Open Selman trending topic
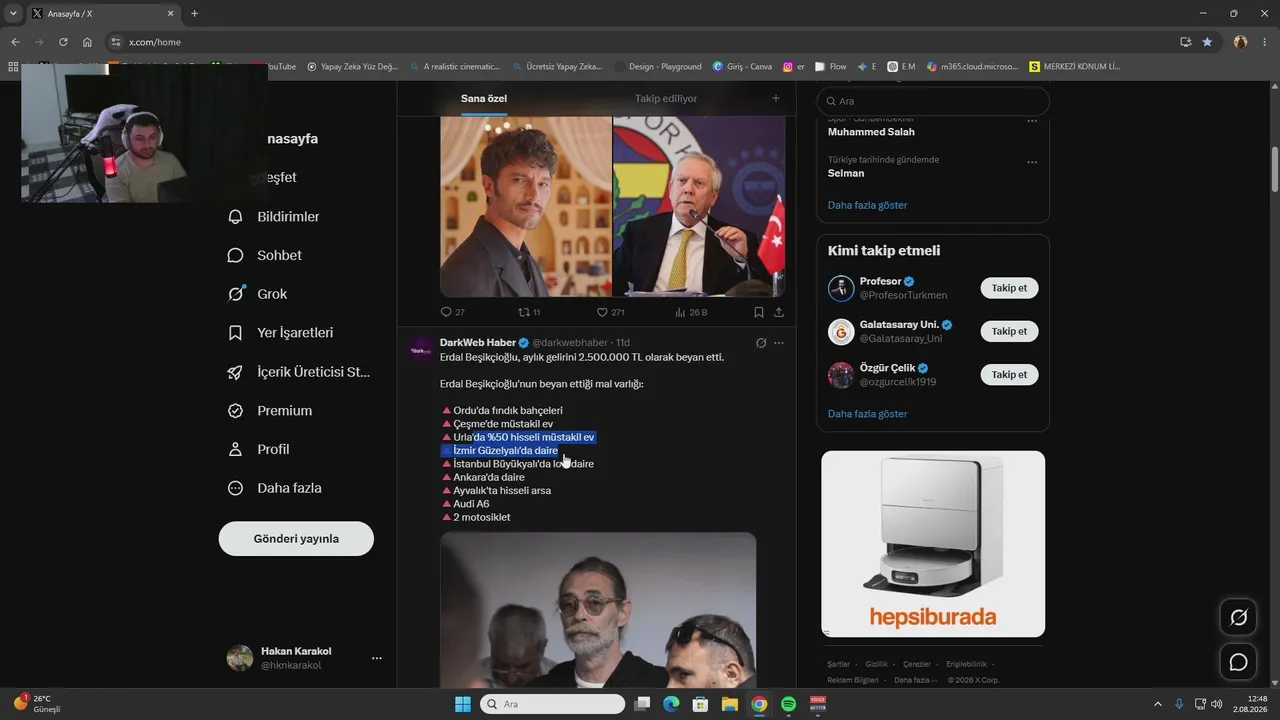 (846, 173)
